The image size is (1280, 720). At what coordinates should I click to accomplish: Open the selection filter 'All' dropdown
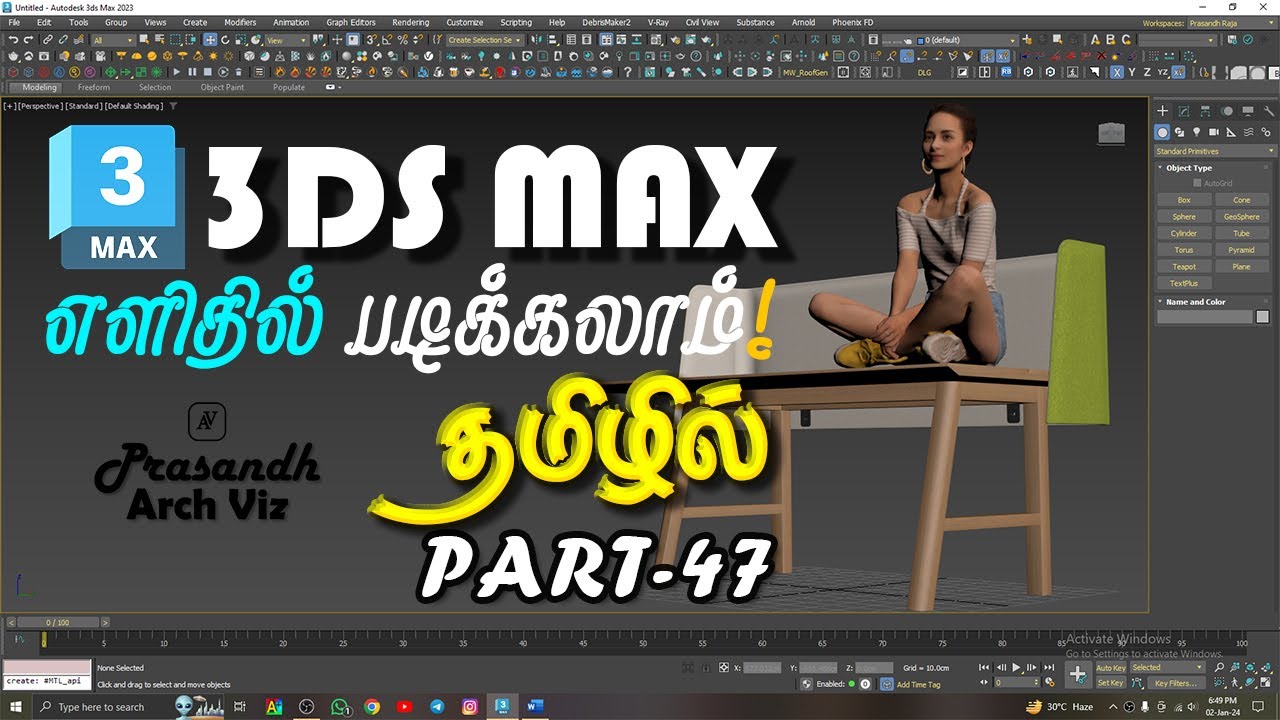pos(112,40)
